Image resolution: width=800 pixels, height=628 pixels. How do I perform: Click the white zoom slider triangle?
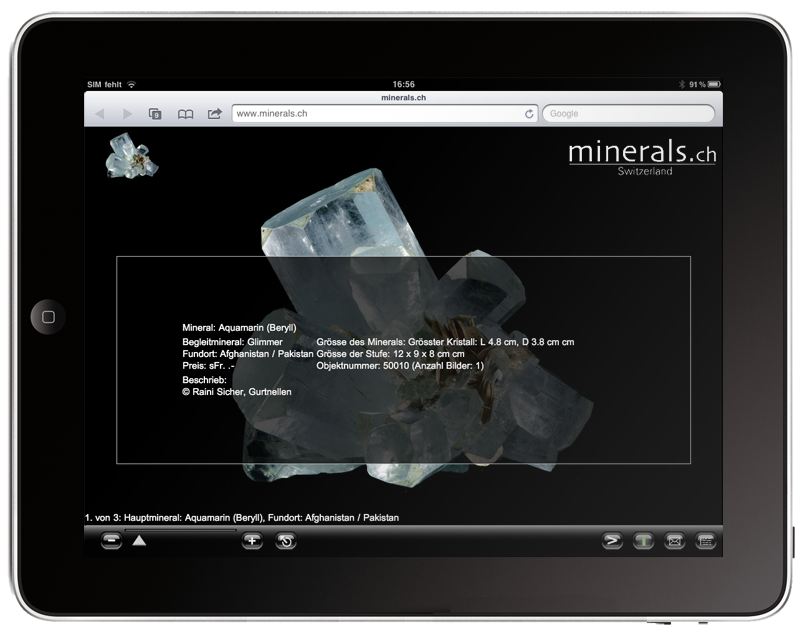click(139, 540)
